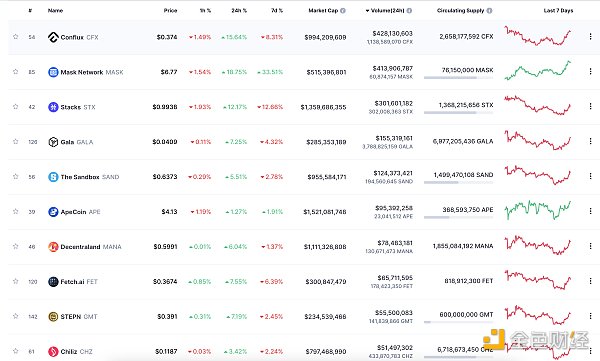Click the Gala coin logo icon
This screenshot has width=600, height=361.
click(53, 142)
